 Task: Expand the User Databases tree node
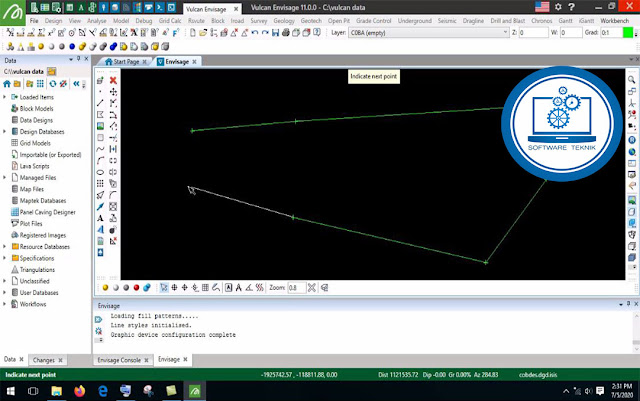coord(4,292)
